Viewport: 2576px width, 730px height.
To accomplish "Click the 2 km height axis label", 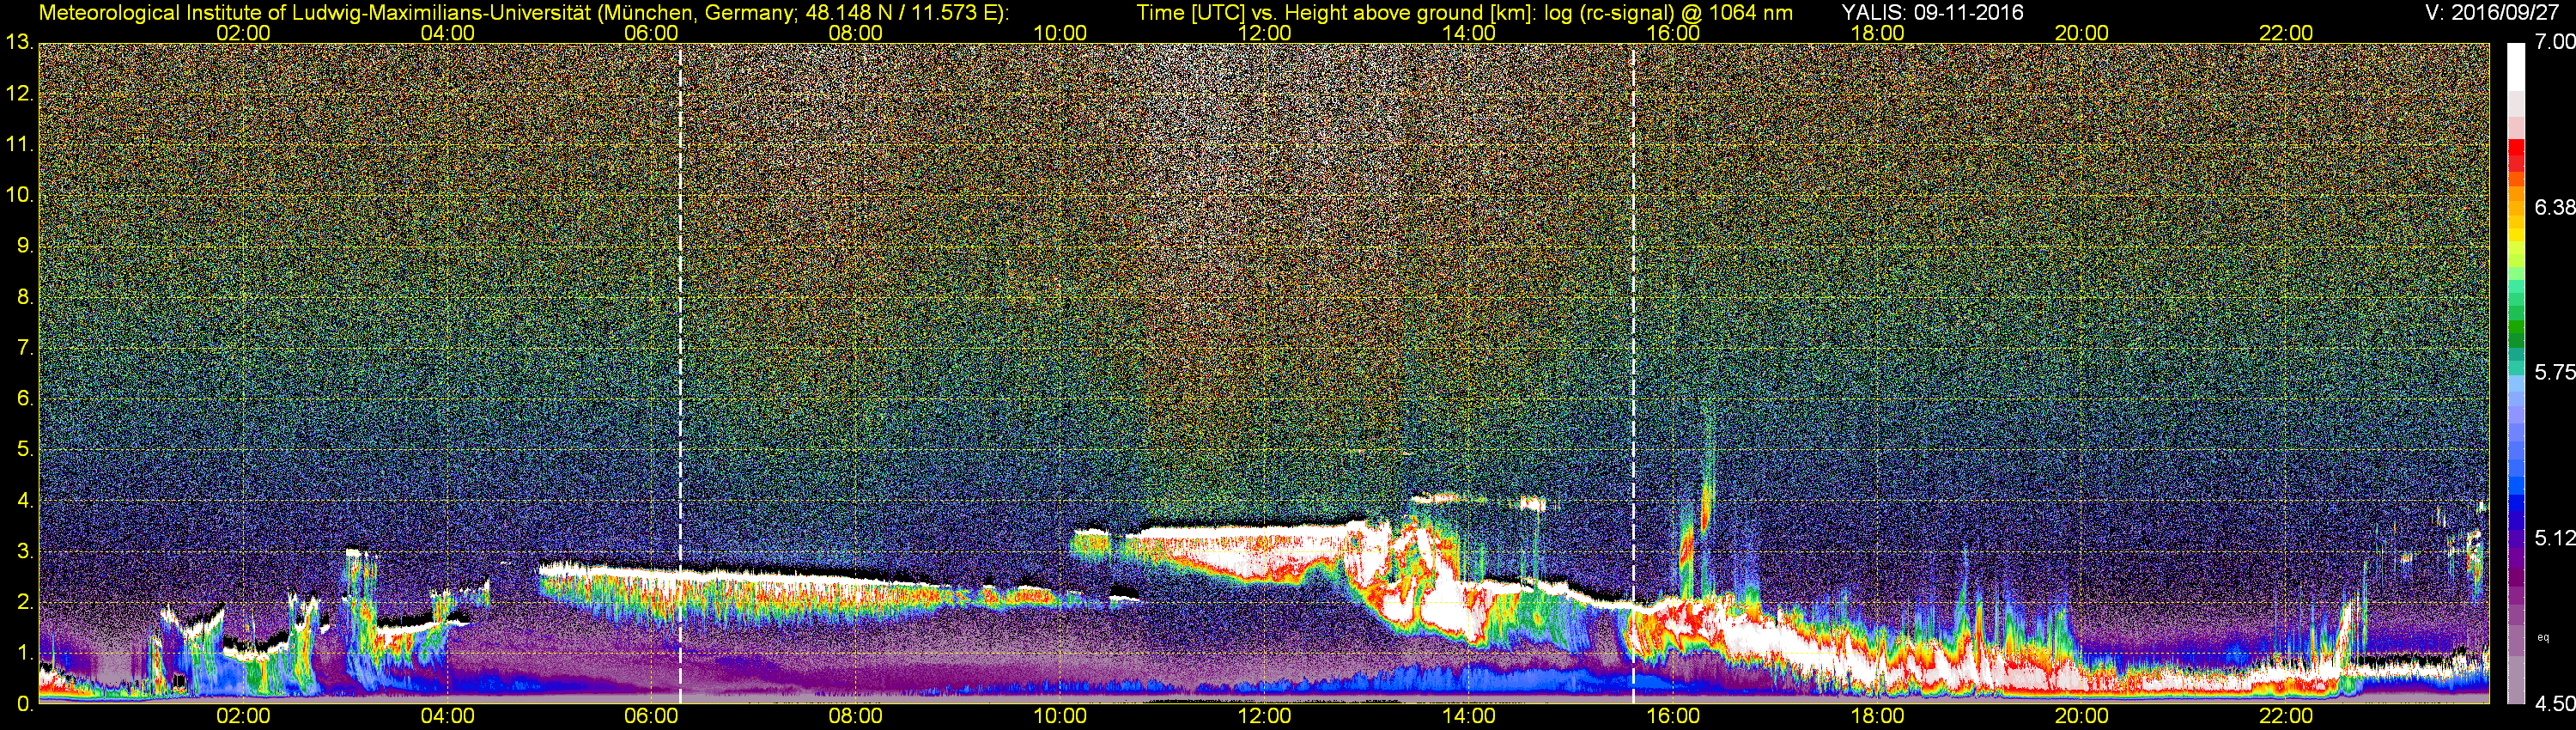I will pos(24,602).
